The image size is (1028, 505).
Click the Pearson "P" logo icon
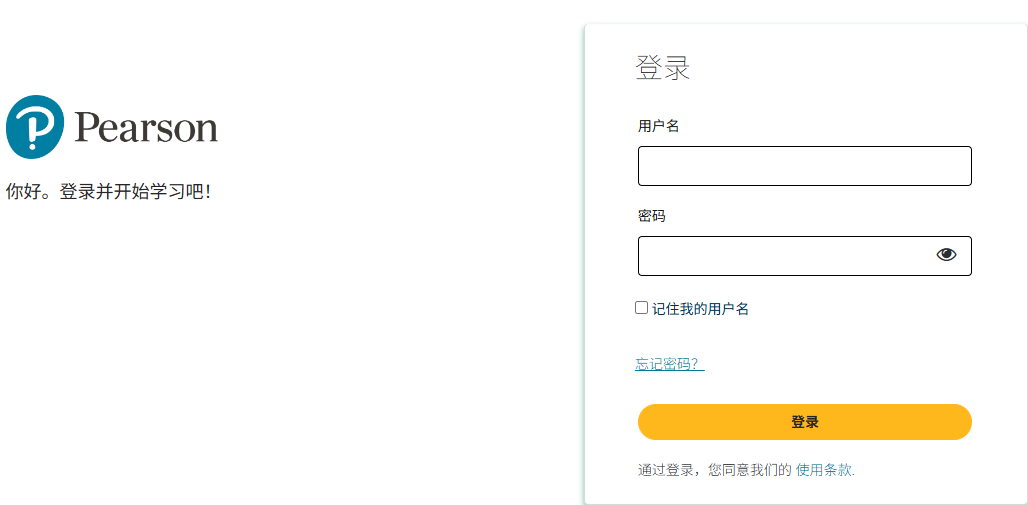[35, 127]
